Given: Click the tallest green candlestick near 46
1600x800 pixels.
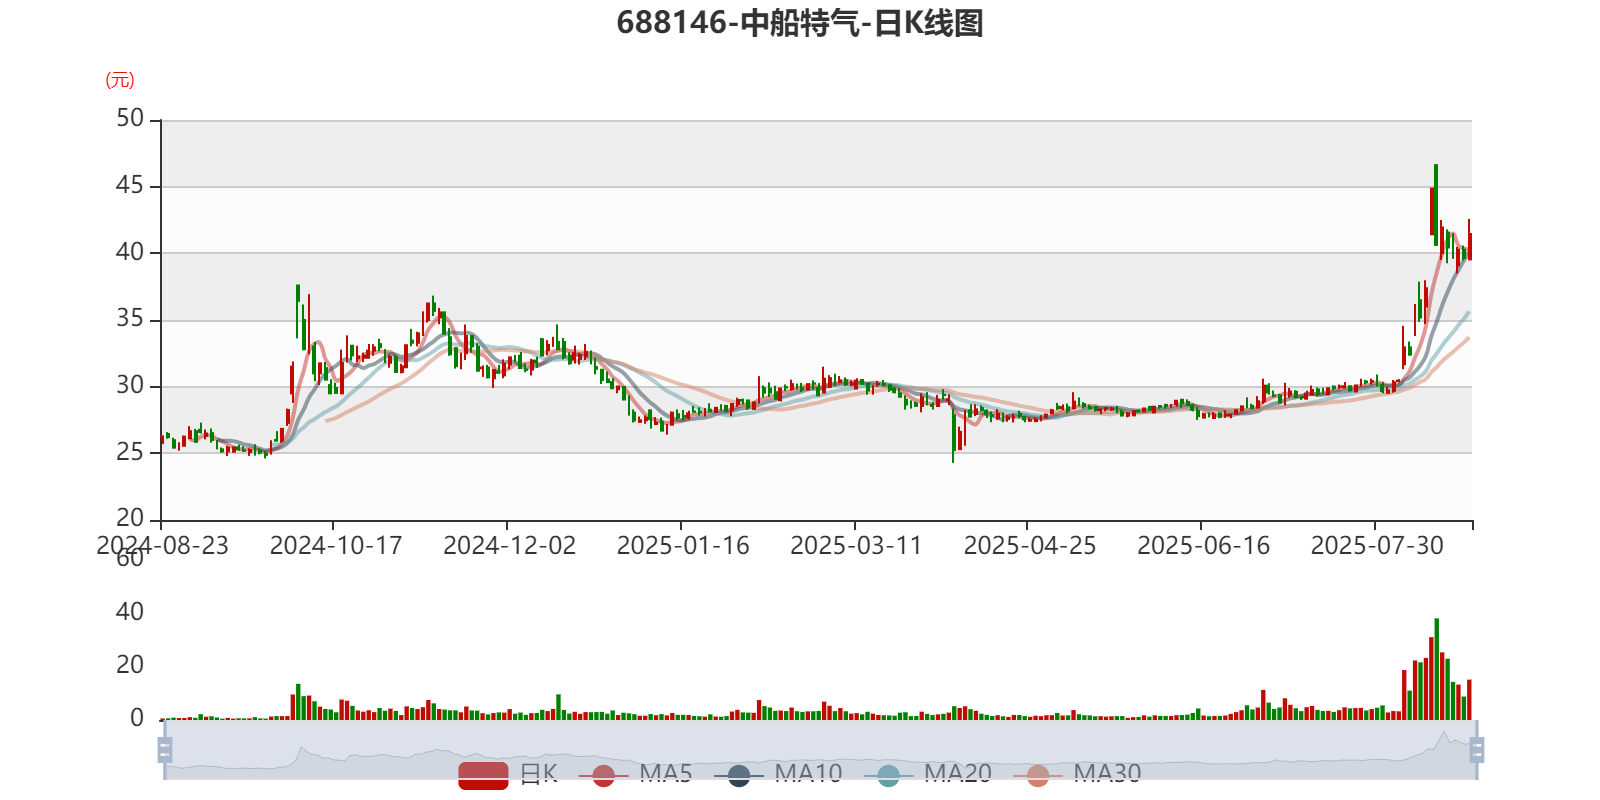Looking at the screenshot, I should click(x=1436, y=204).
